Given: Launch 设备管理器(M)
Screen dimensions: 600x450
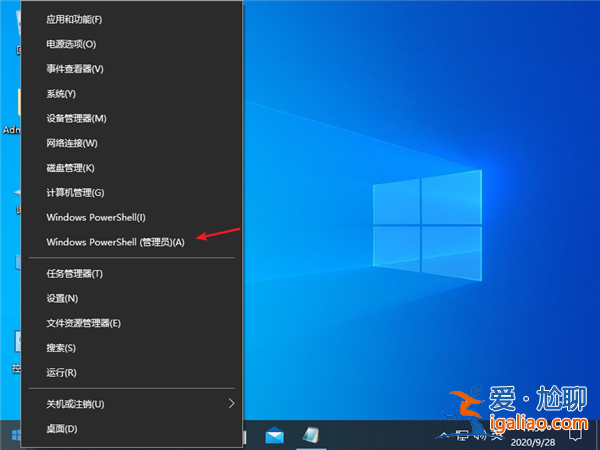Looking at the screenshot, I should tap(131, 118).
